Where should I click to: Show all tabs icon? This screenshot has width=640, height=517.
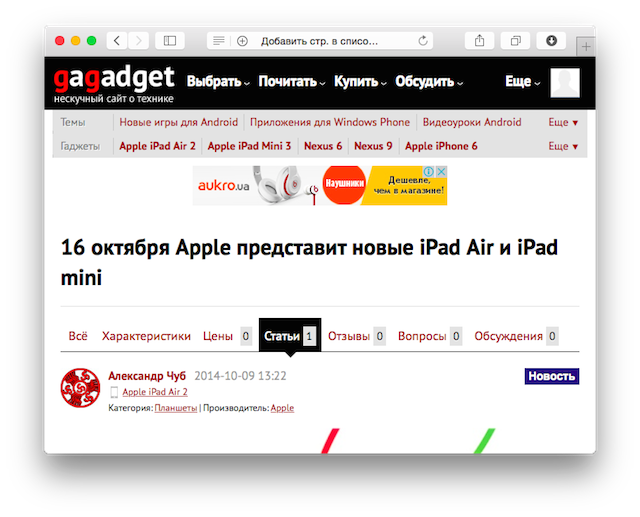516,41
